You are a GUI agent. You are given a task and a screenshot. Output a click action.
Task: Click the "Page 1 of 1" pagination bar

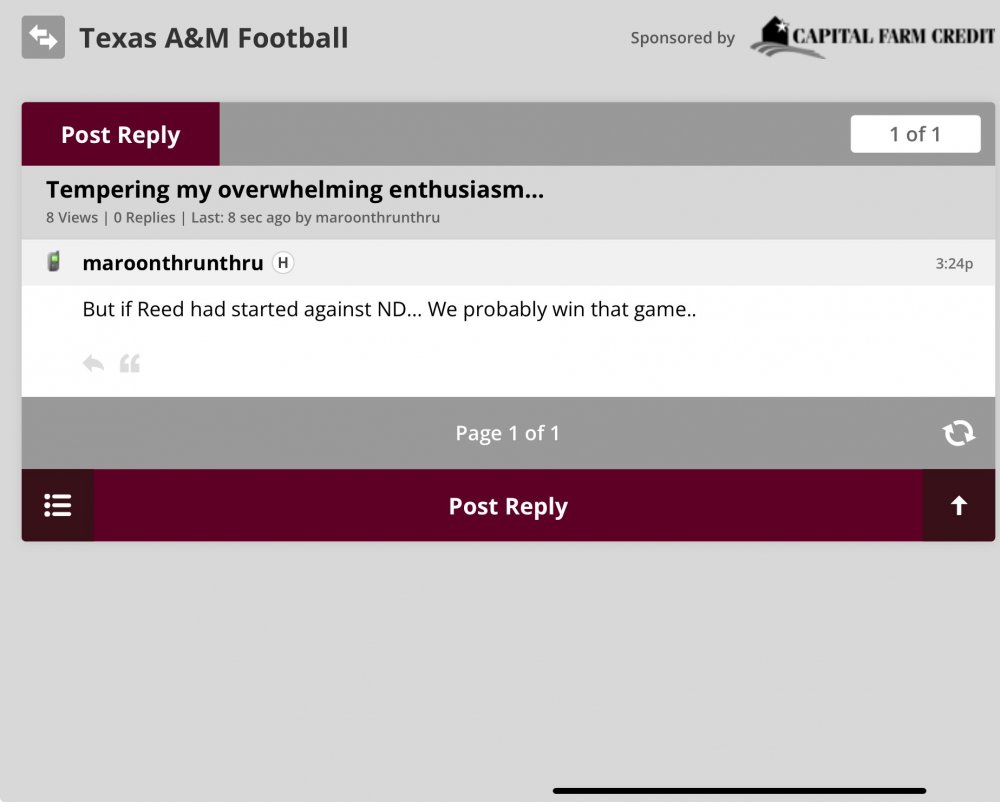pyautogui.click(x=507, y=433)
